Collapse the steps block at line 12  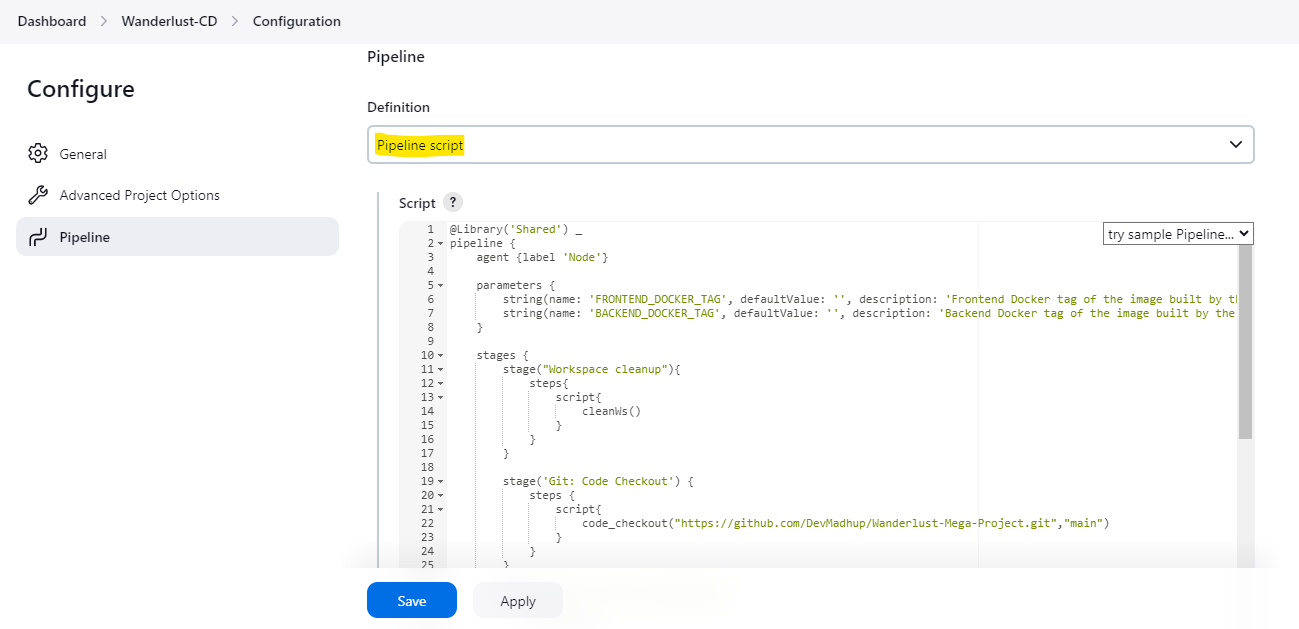441,384
